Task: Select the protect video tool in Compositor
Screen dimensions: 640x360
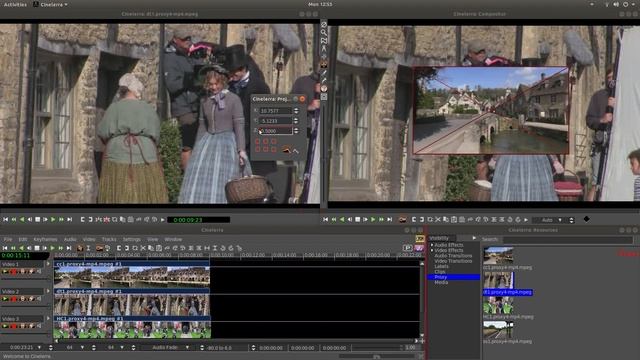Action: point(324,24)
